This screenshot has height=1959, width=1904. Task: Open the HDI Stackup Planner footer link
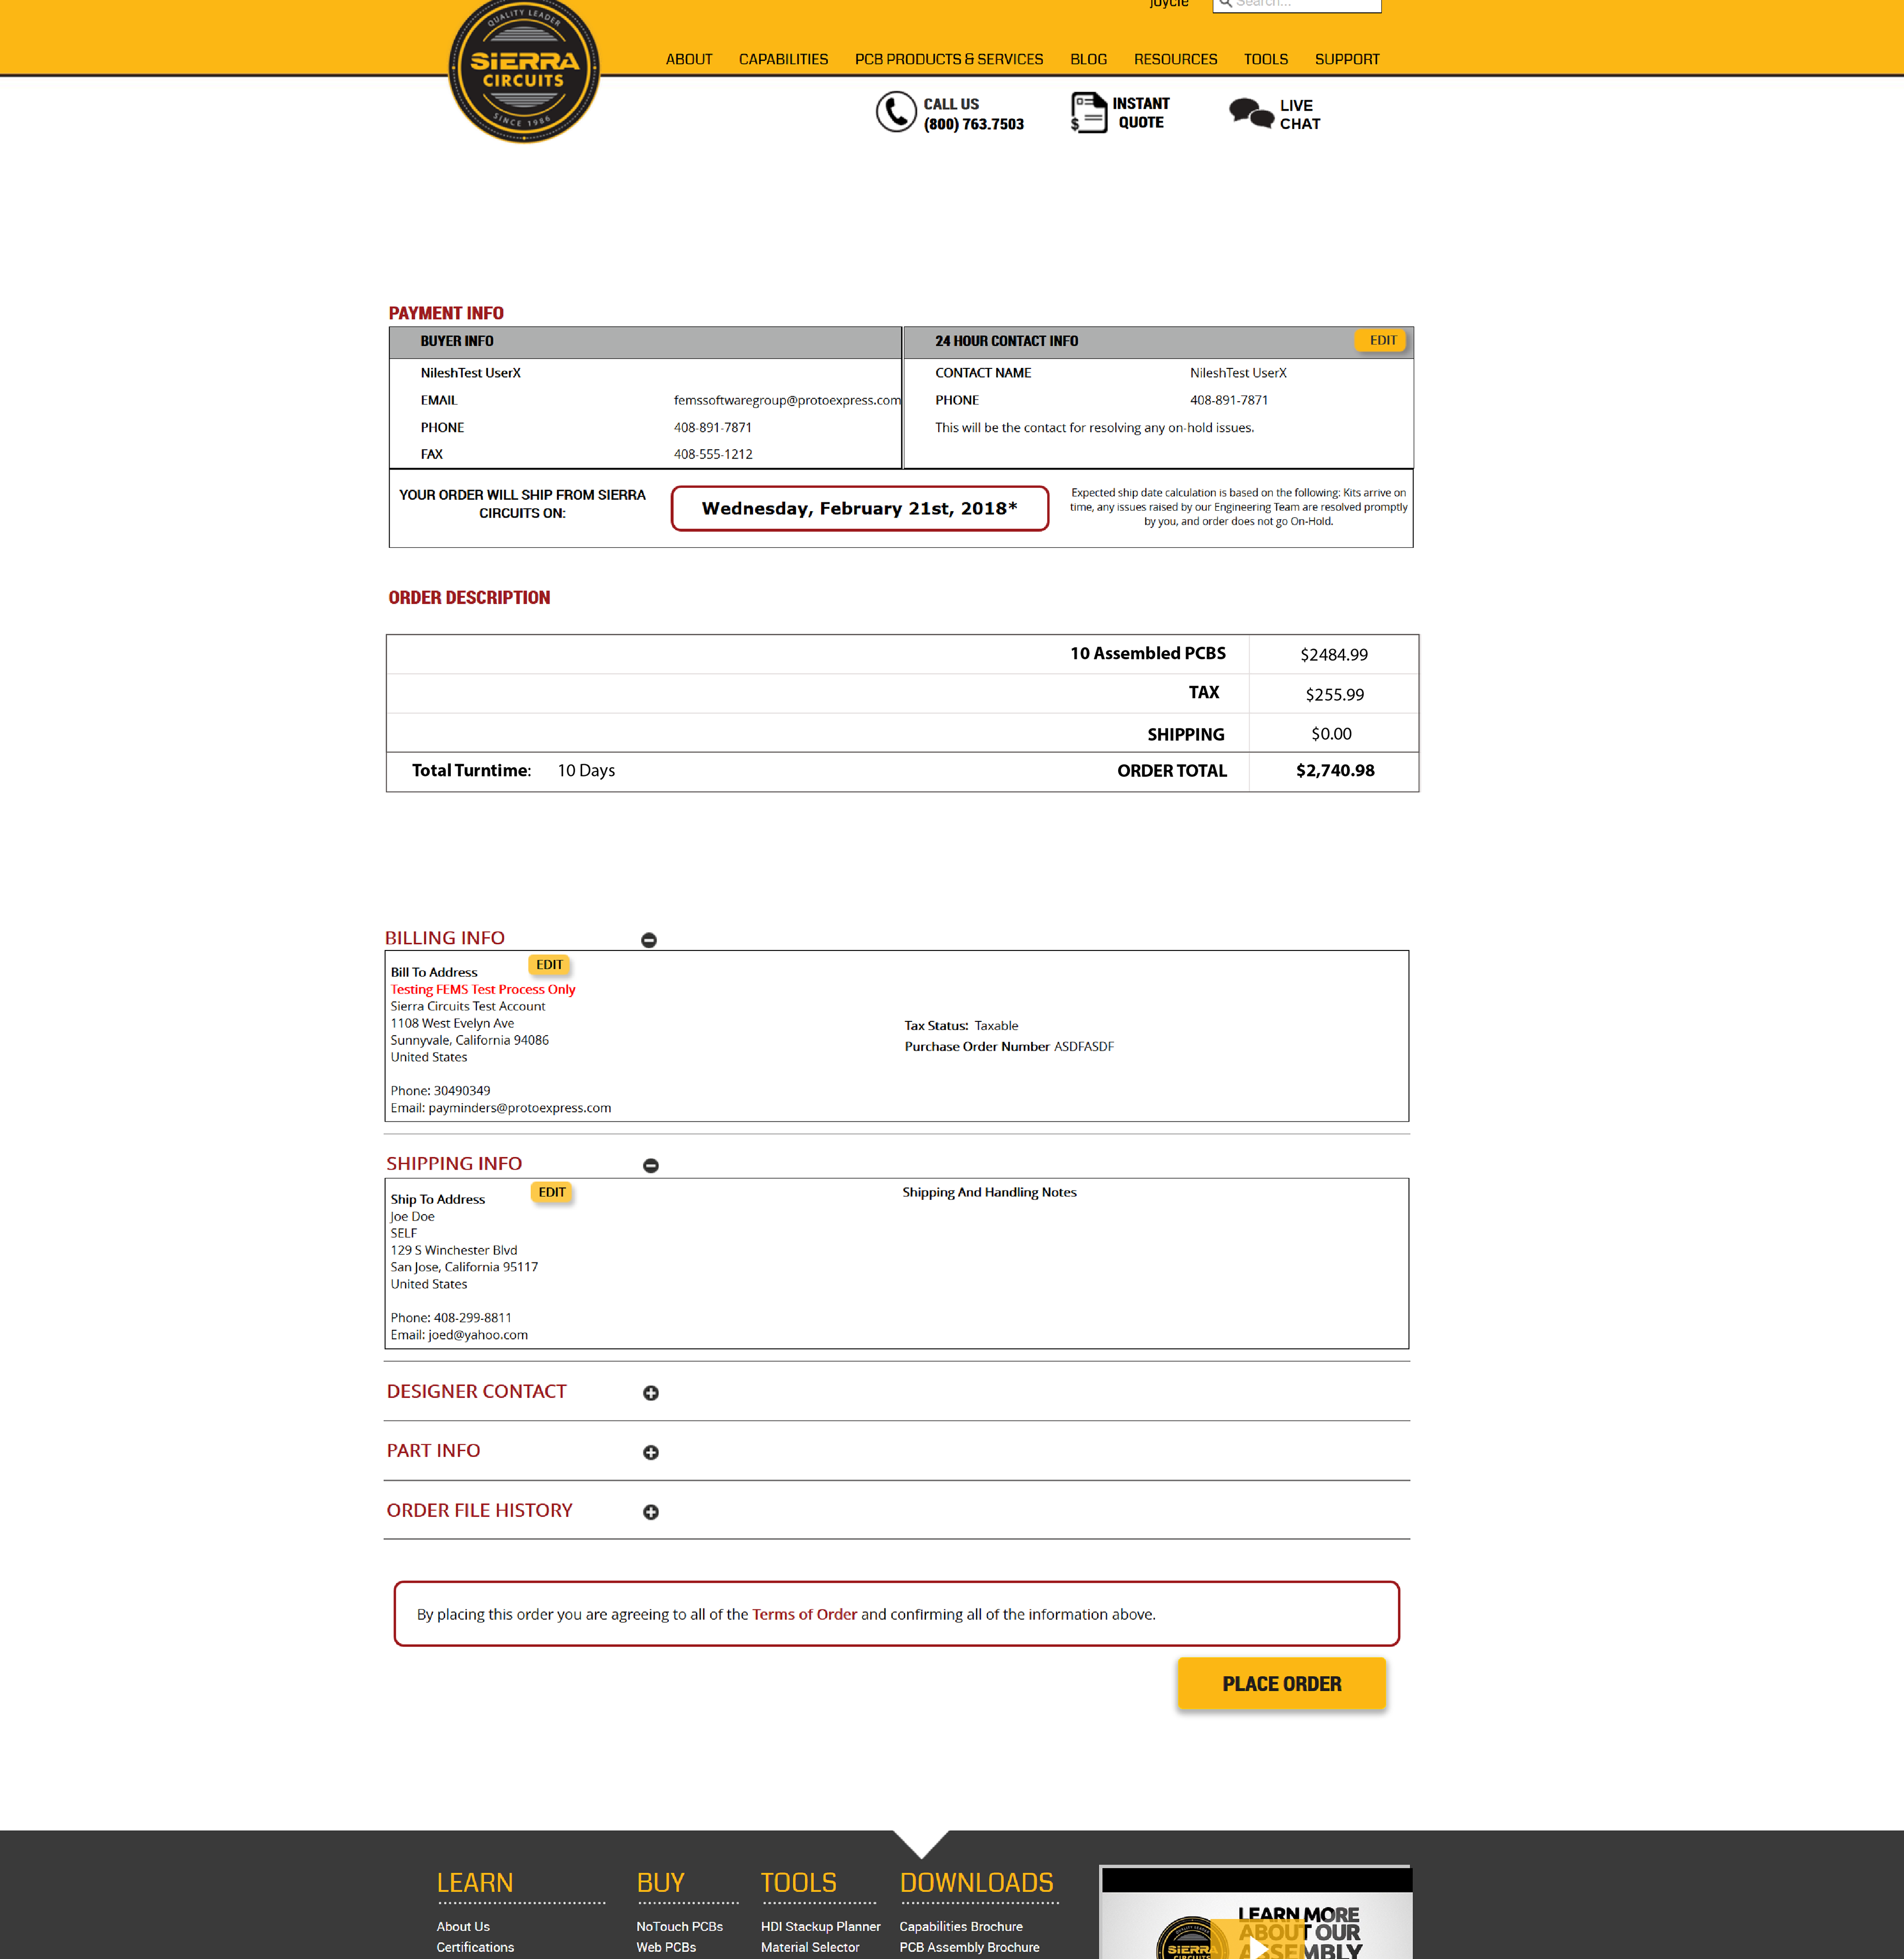820,1926
